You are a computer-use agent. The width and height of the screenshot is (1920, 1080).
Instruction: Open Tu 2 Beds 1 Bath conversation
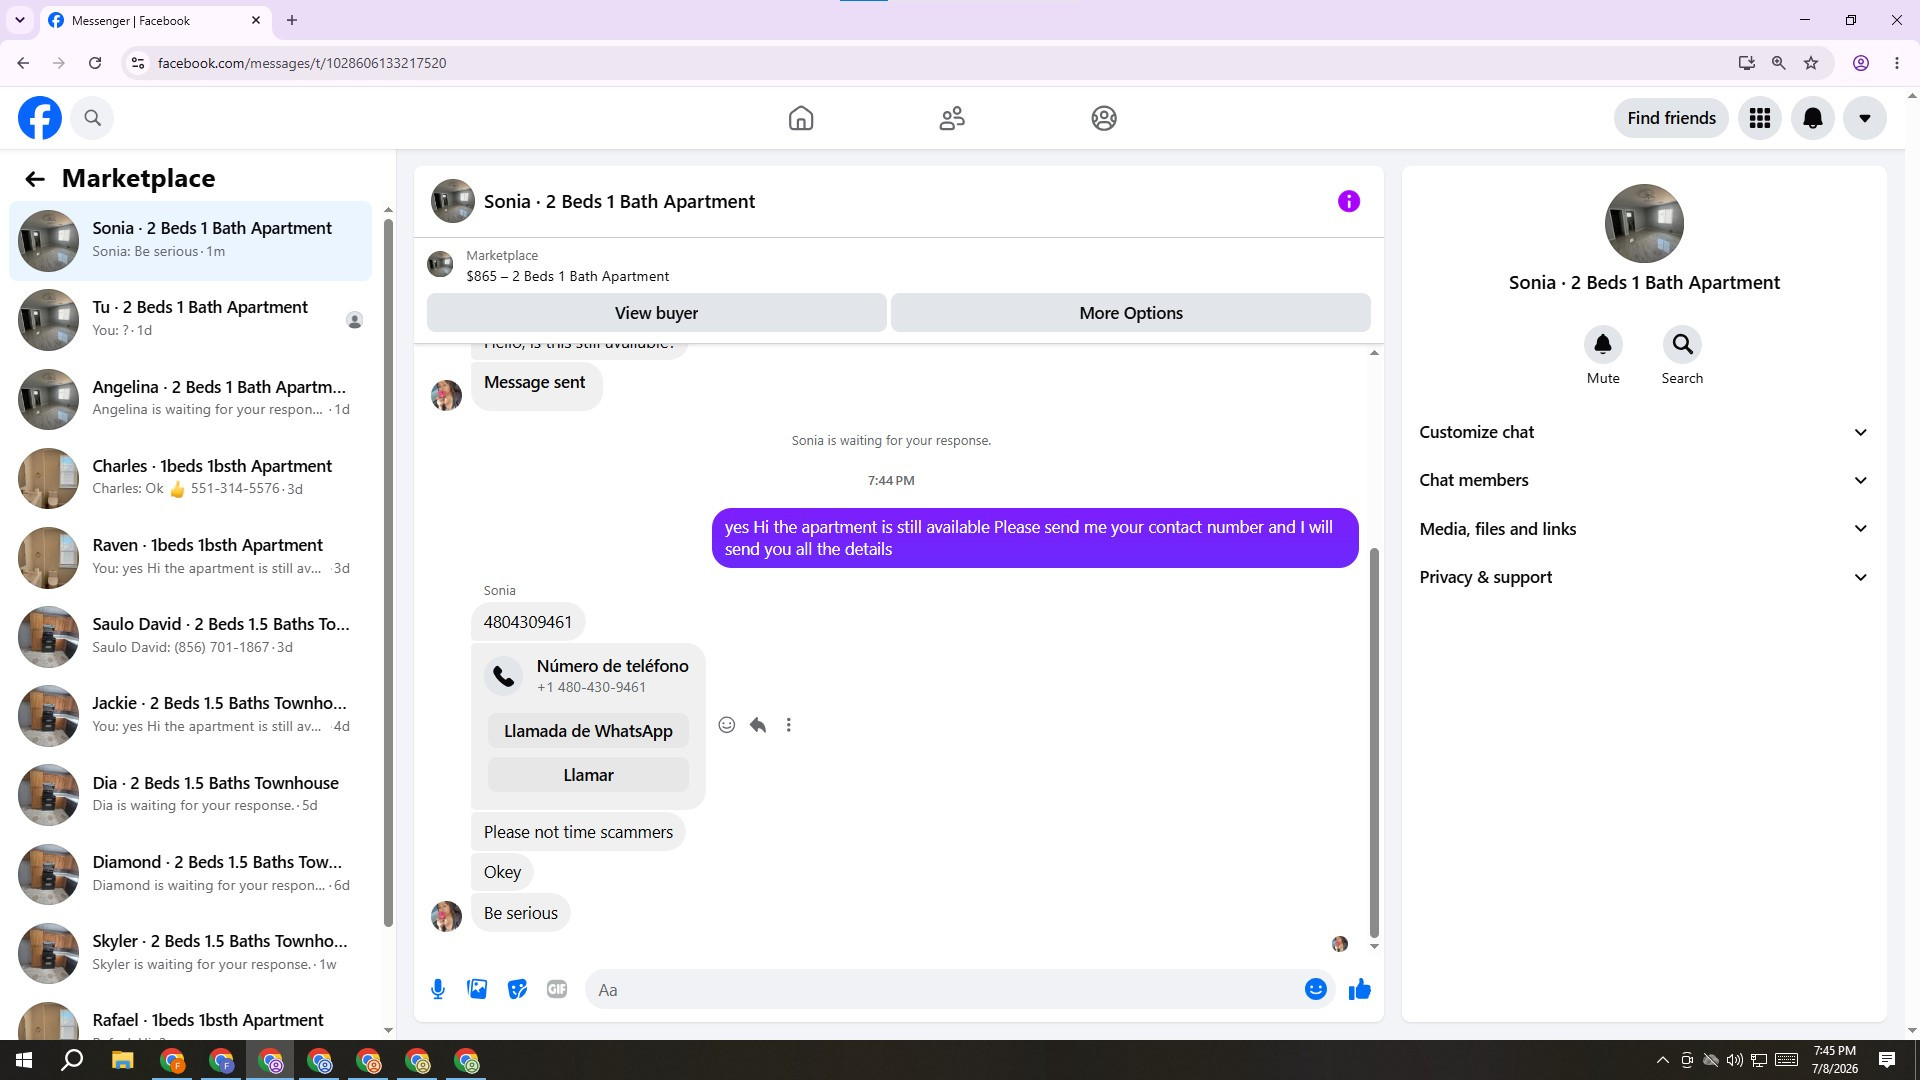click(x=190, y=320)
